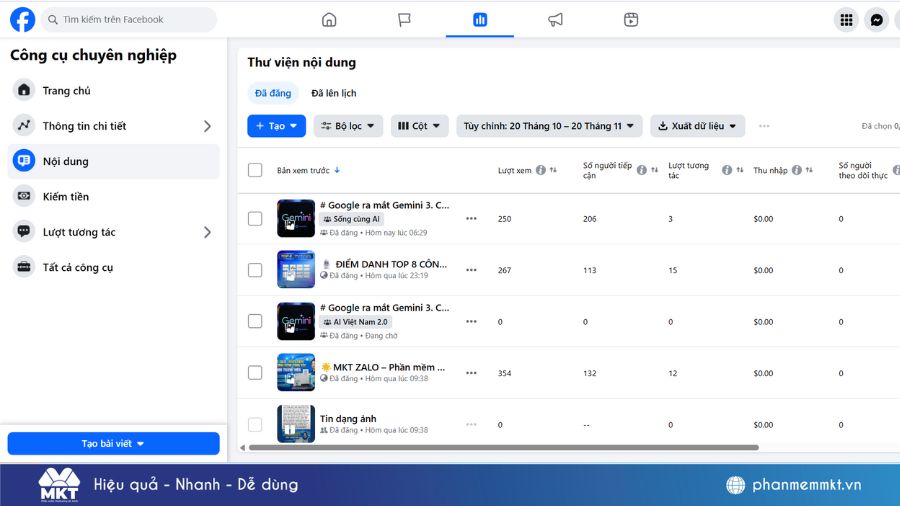Click the Thông tin chi tiết insights icon
The width and height of the screenshot is (900, 506).
coord(24,126)
